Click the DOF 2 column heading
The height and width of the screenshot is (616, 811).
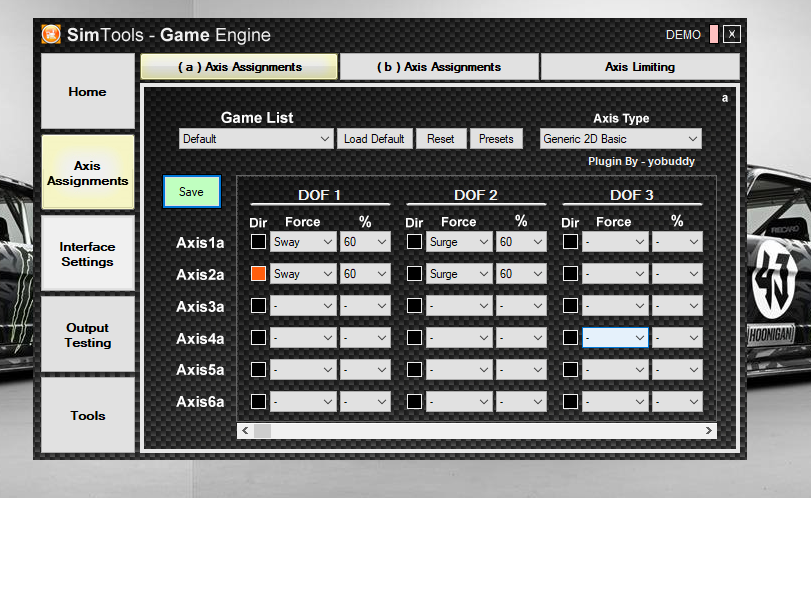[475, 195]
